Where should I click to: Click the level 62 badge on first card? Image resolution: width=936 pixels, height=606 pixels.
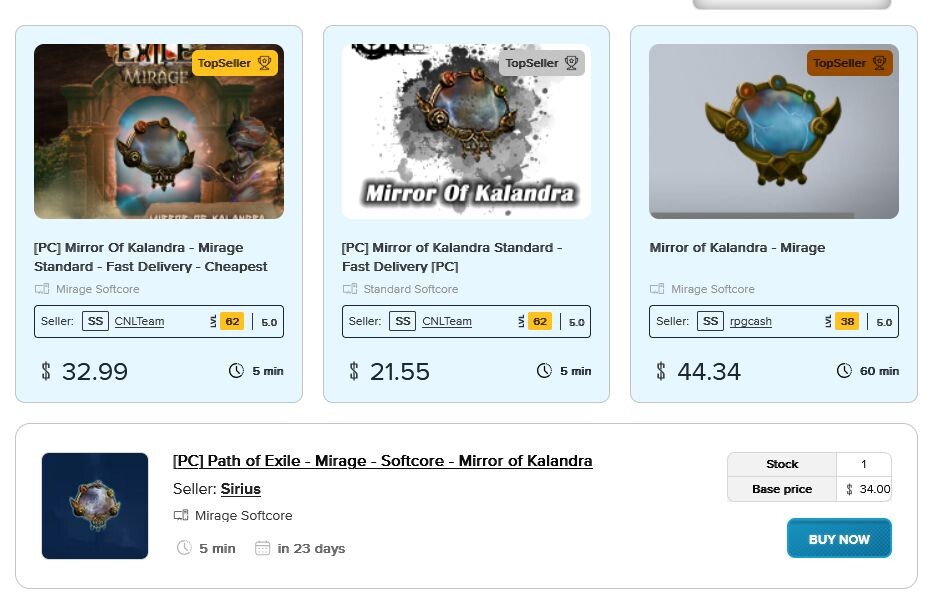point(232,321)
